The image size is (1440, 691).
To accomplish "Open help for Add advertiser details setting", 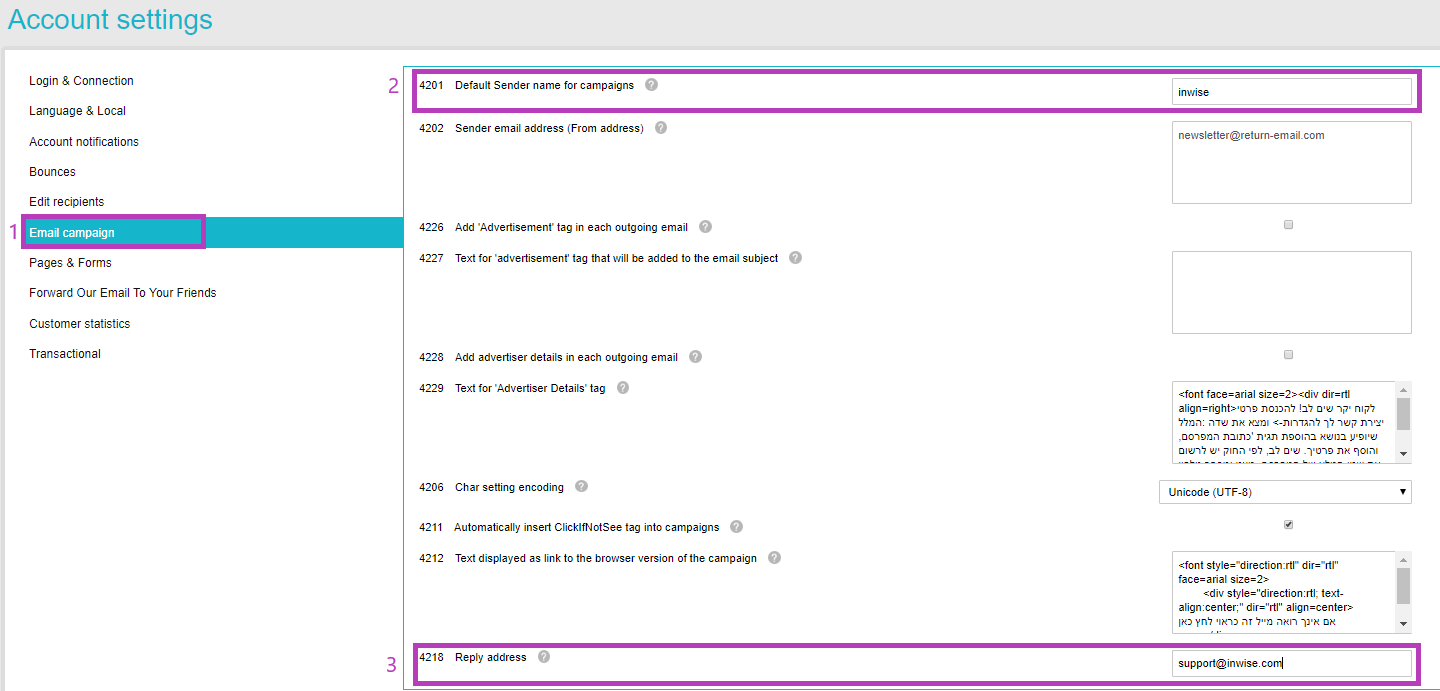I will pyautogui.click(x=695, y=357).
